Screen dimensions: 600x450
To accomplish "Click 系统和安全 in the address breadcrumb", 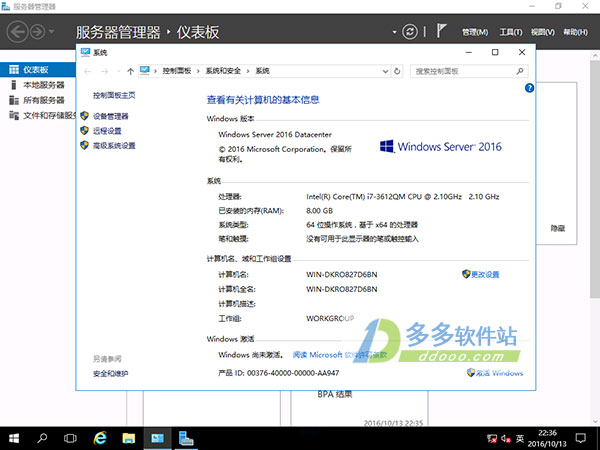I will [x=223, y=71].
